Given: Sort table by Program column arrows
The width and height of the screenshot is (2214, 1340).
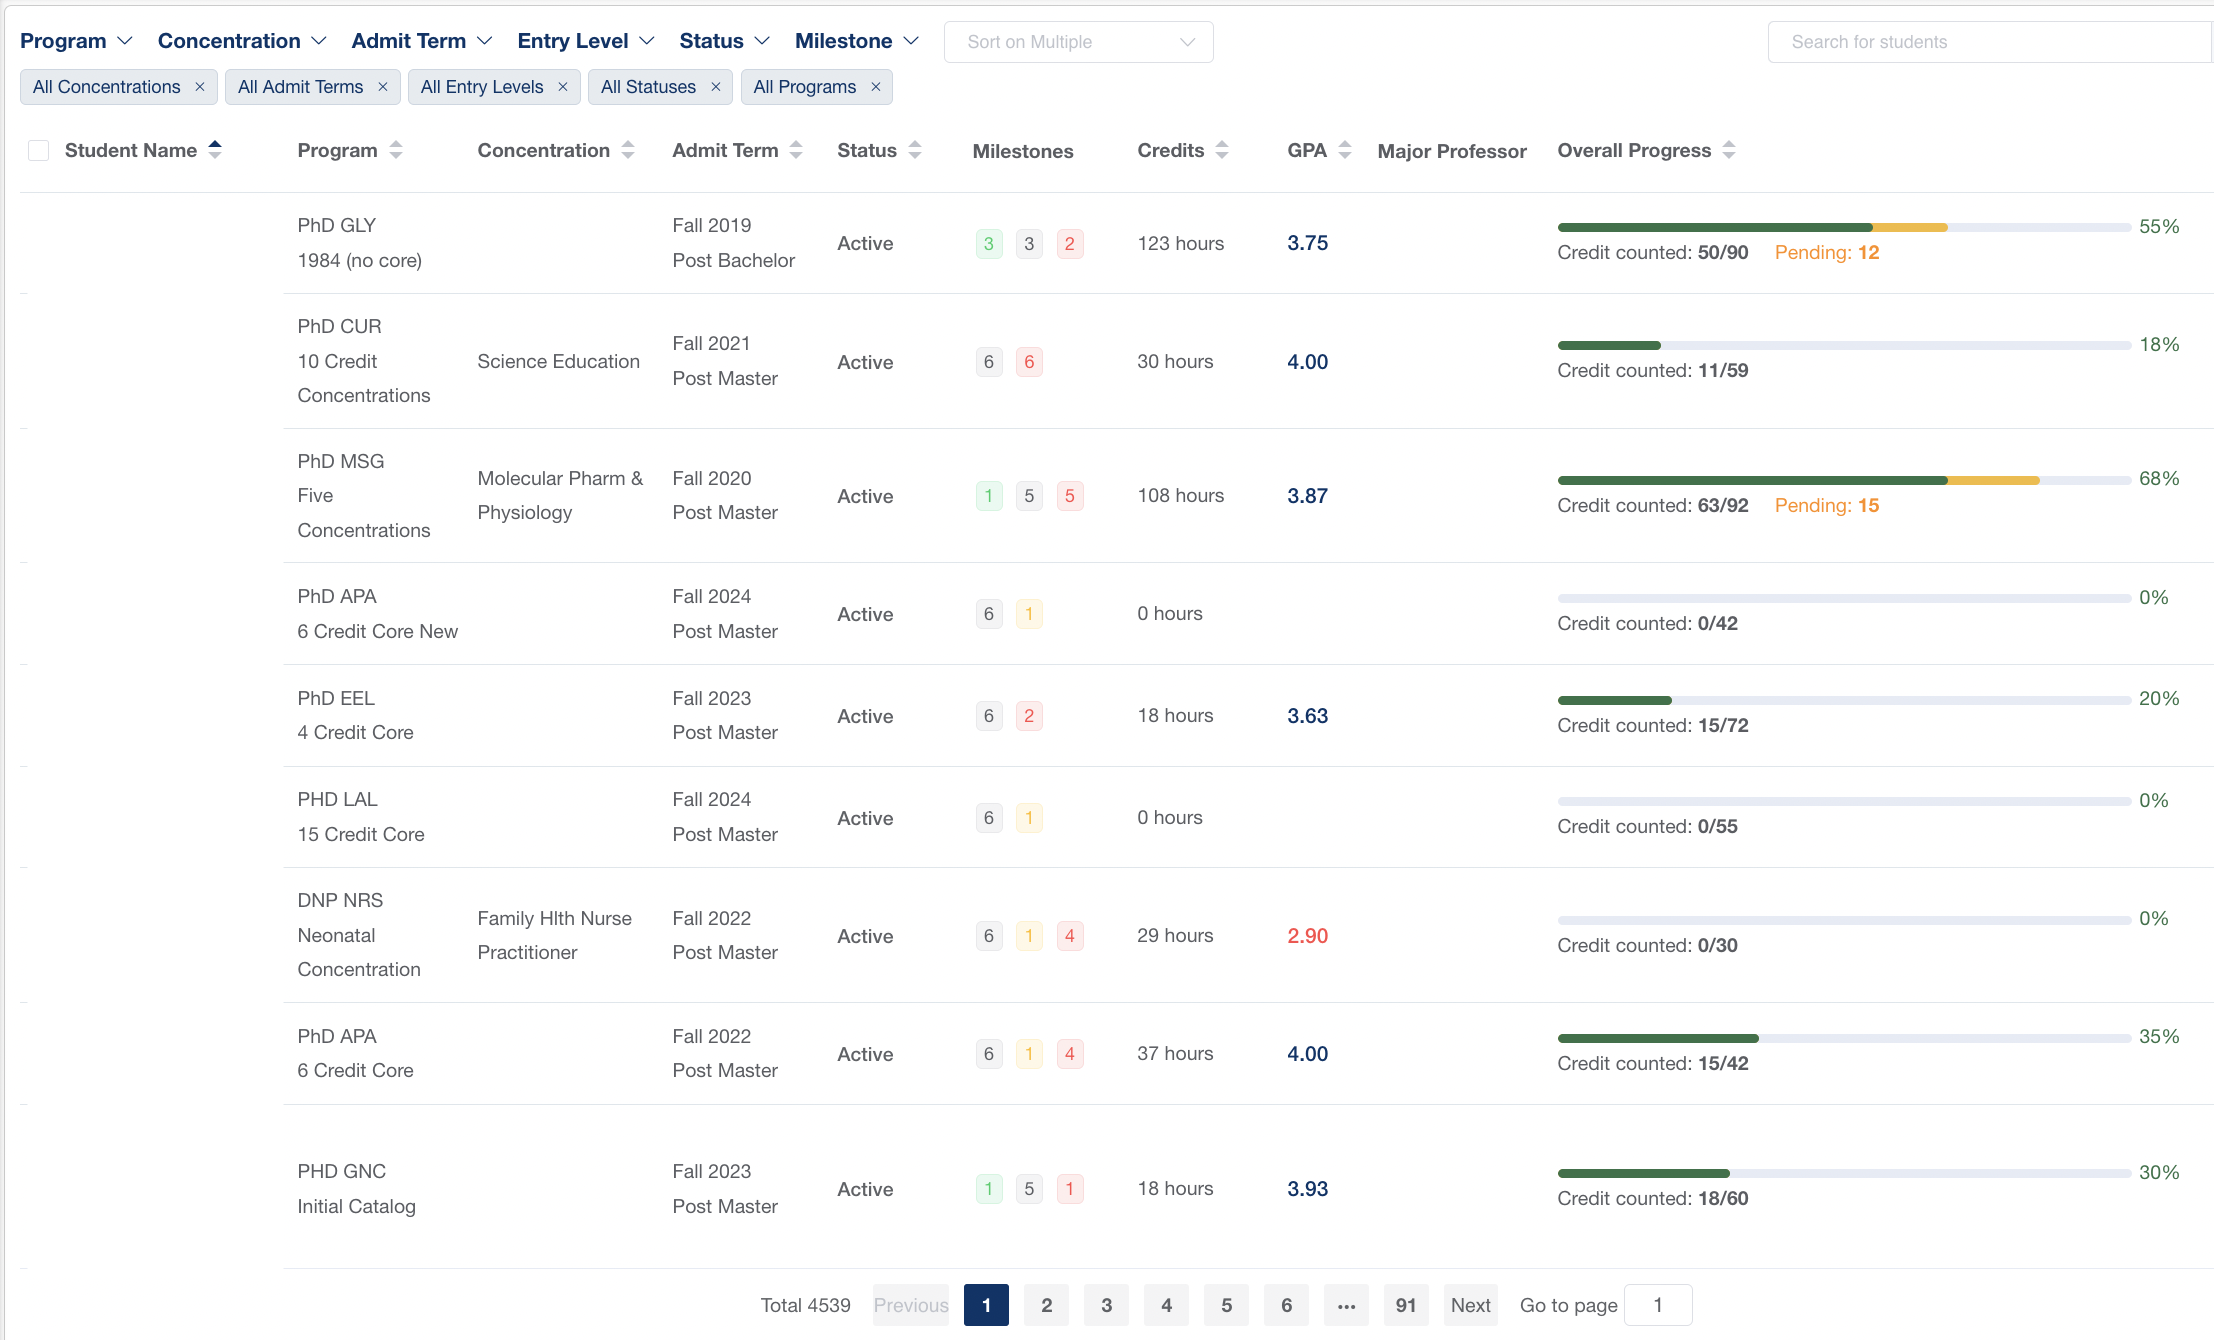Looking at the screenshot, I should click(396, 150).
